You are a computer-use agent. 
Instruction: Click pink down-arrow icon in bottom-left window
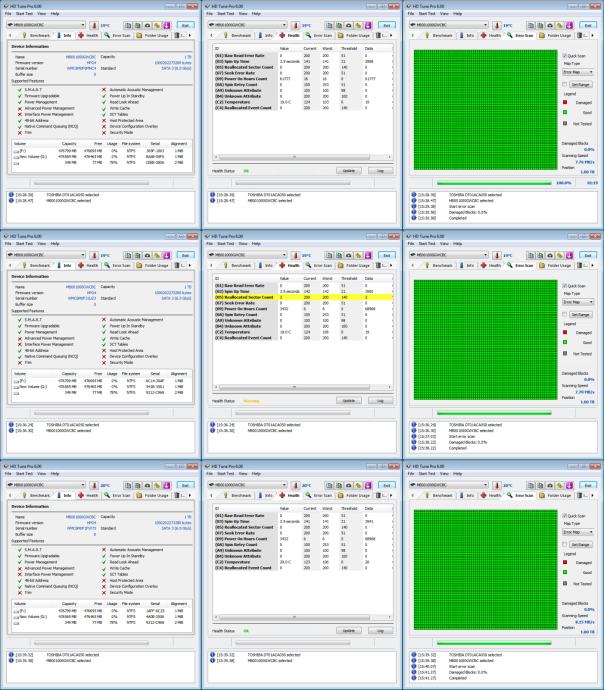166,485
